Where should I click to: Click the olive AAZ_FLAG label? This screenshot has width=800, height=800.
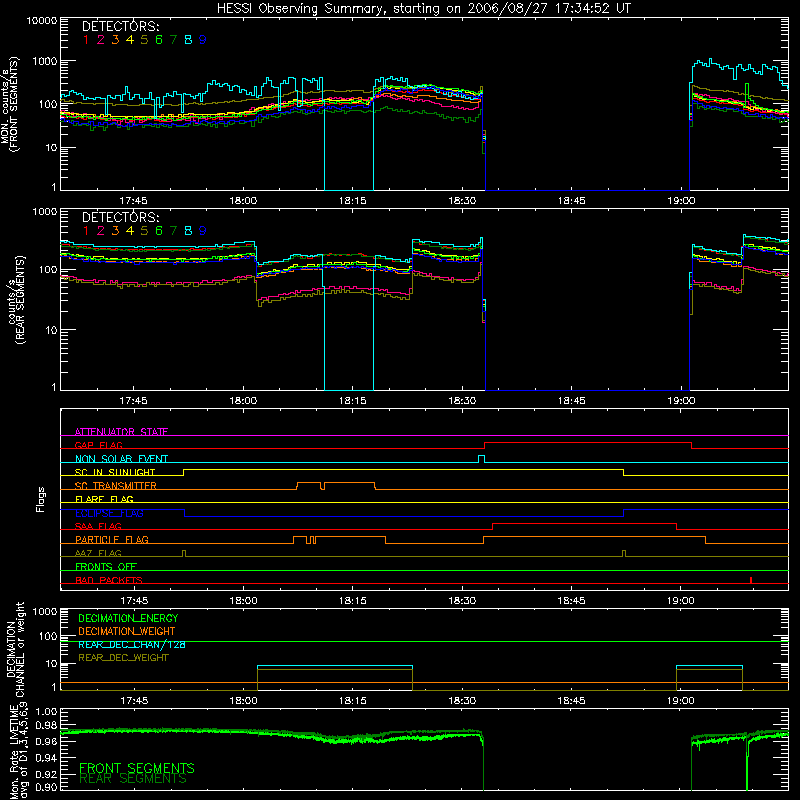(x=98, y=553)
